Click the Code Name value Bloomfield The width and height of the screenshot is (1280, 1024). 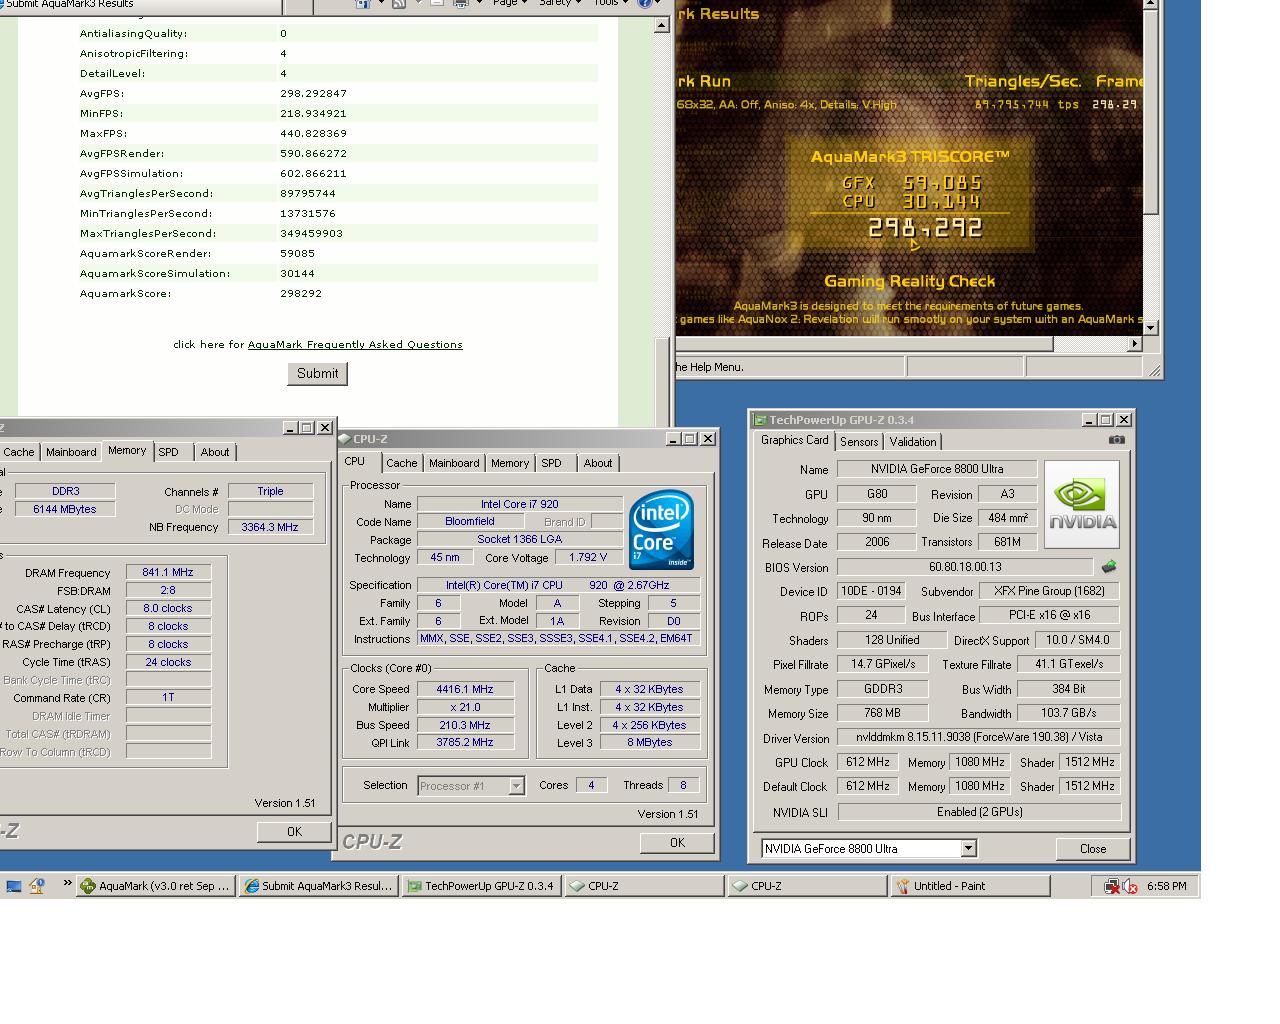[x=470, y=522]
